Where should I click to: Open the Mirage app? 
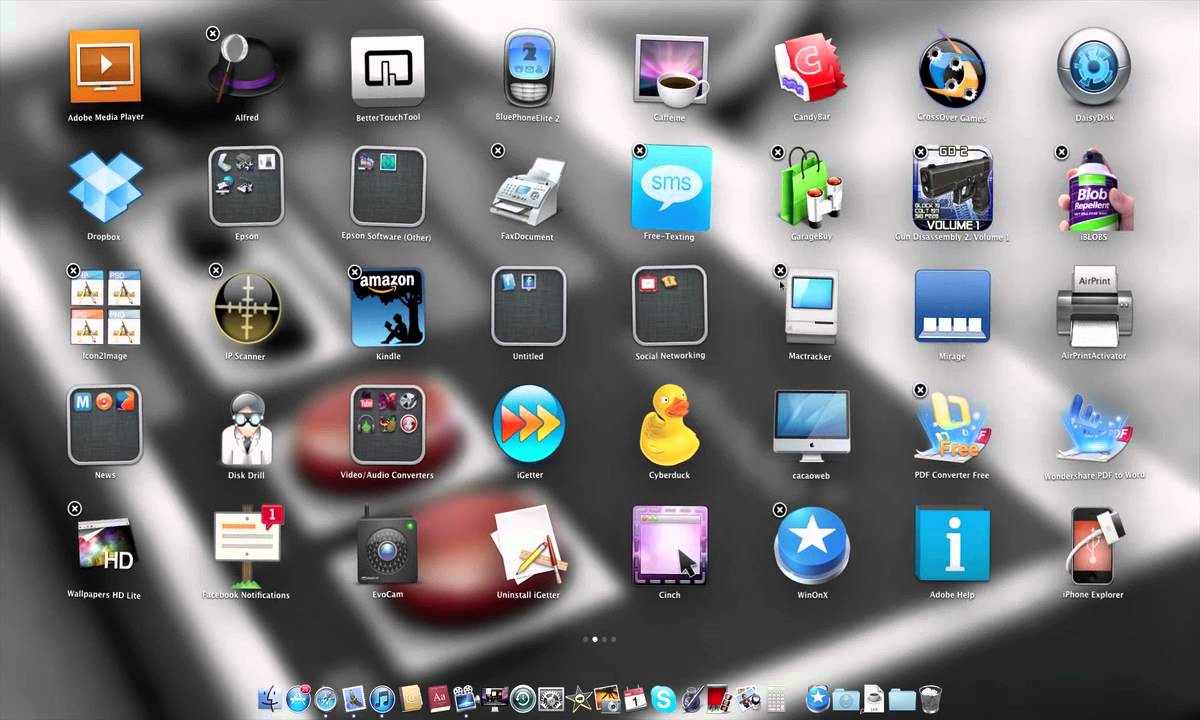(952, 306)
